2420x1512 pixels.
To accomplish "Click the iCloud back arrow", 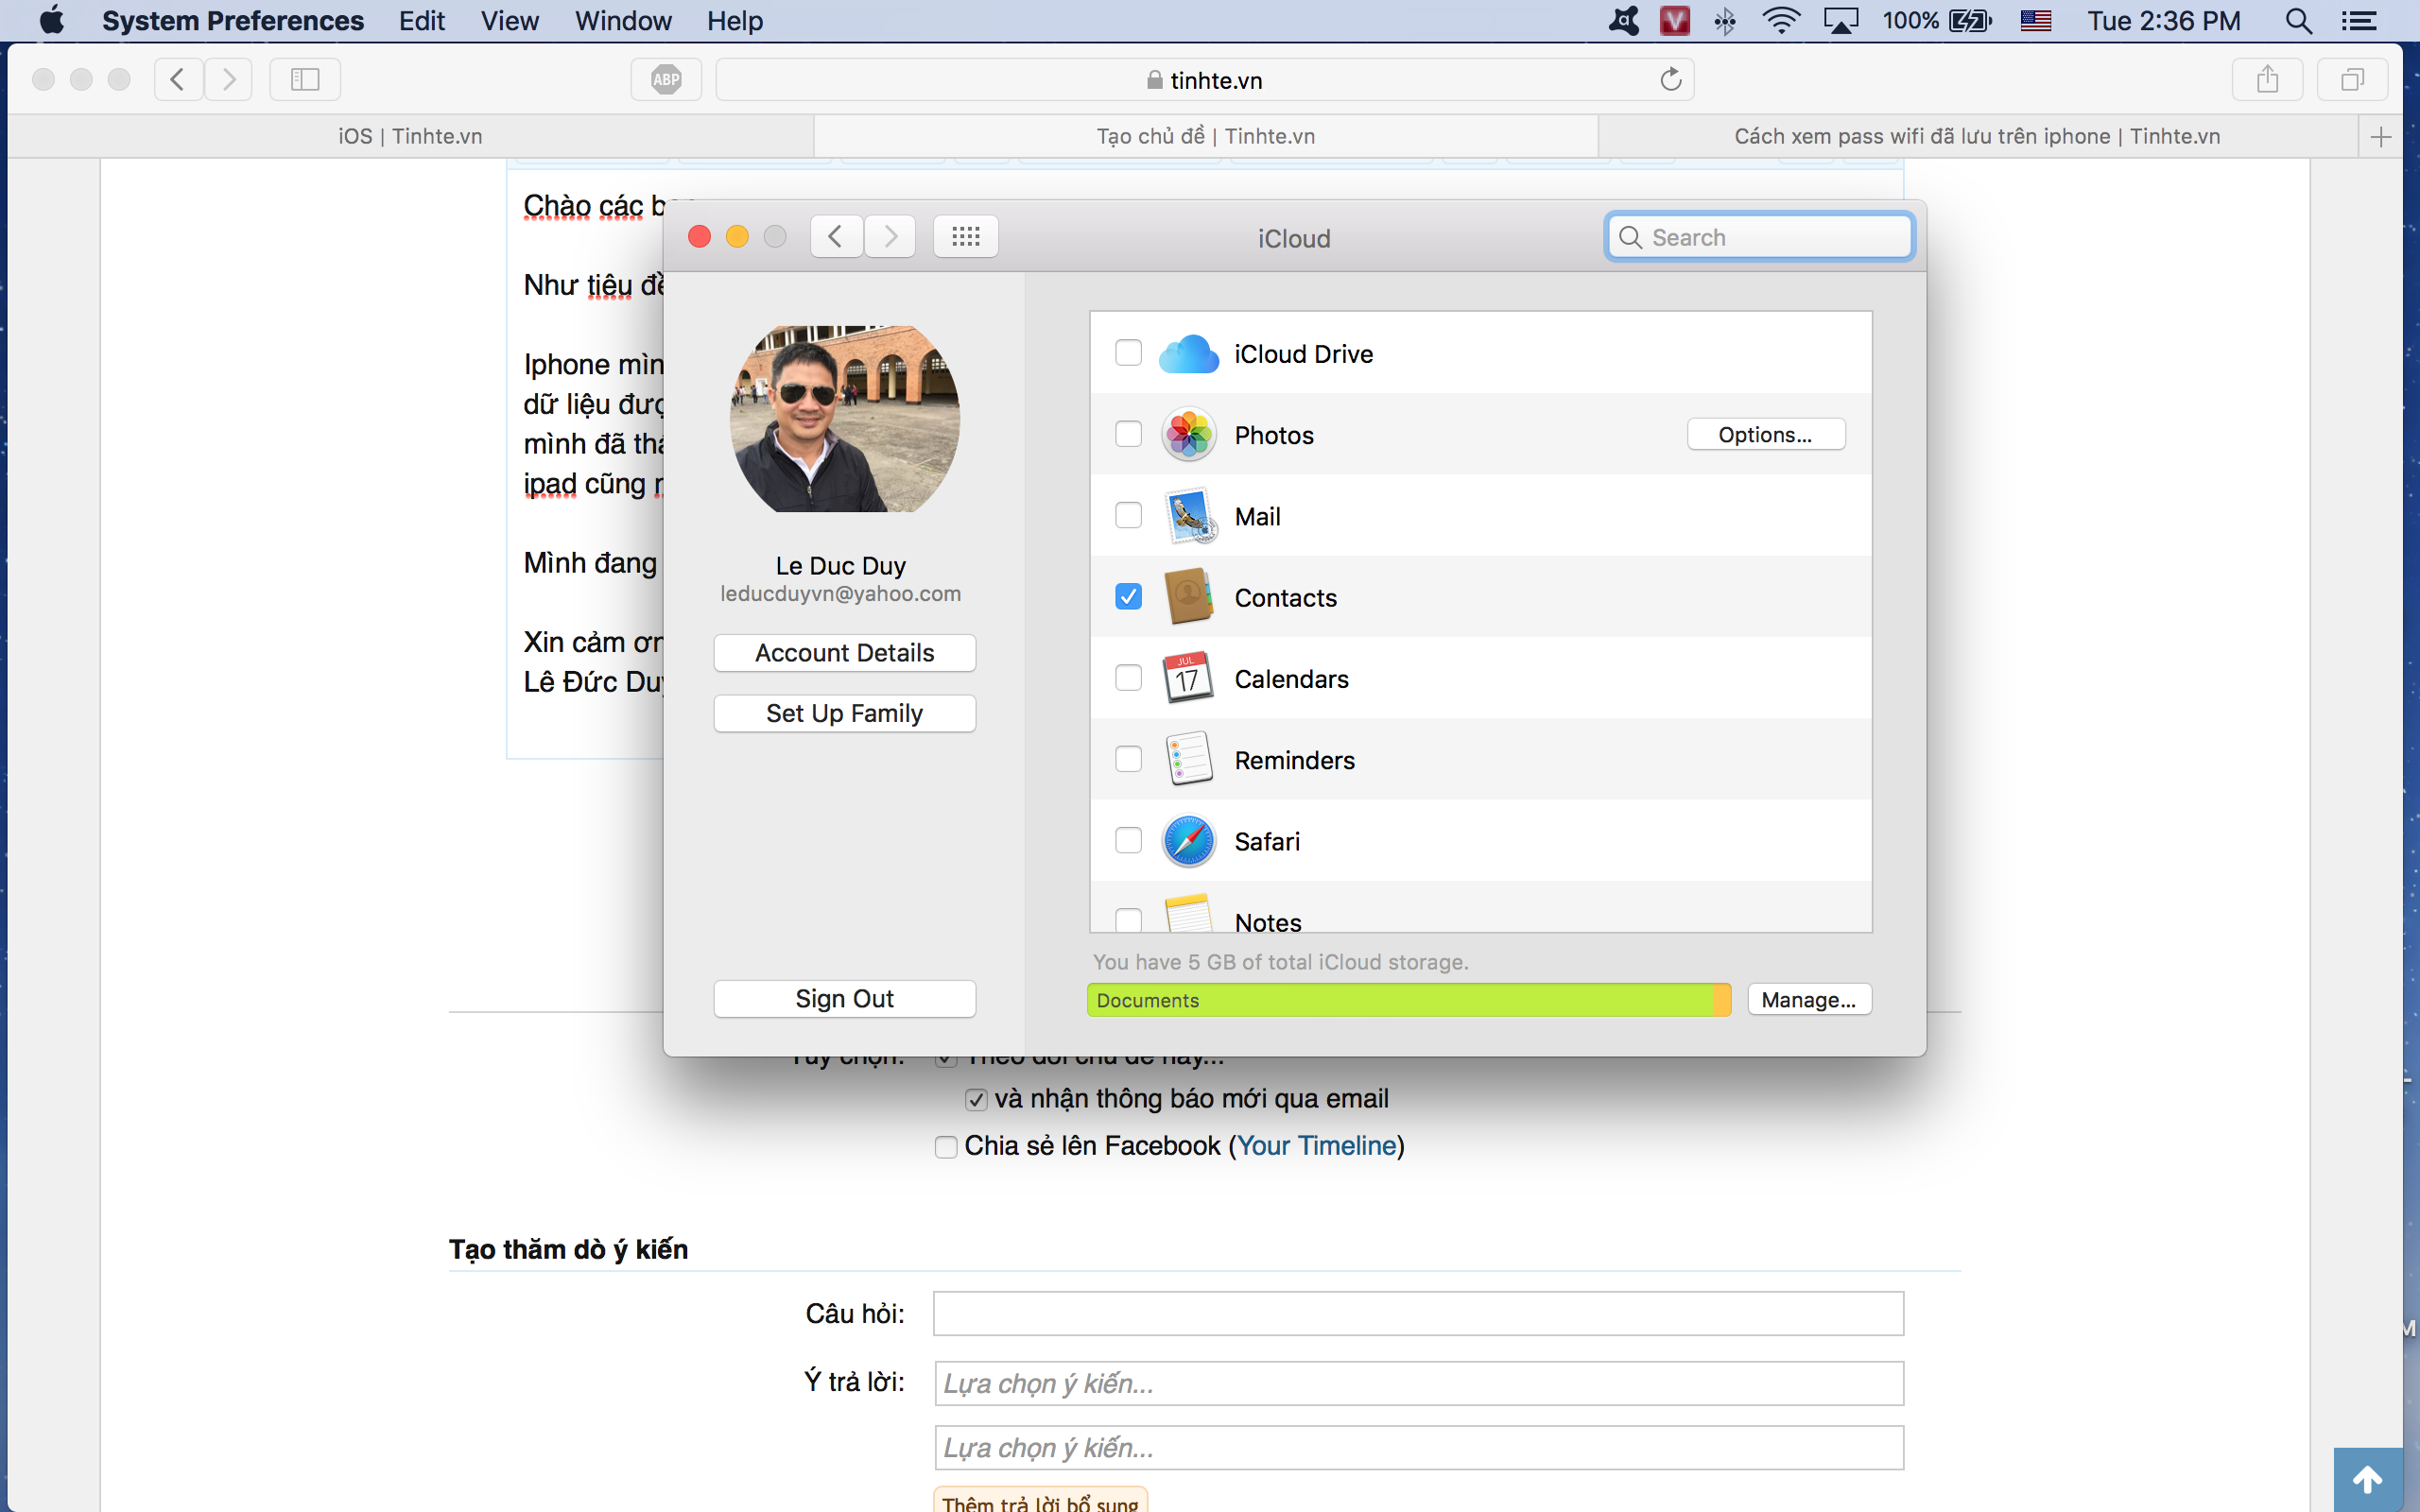I will pos(836,237).
